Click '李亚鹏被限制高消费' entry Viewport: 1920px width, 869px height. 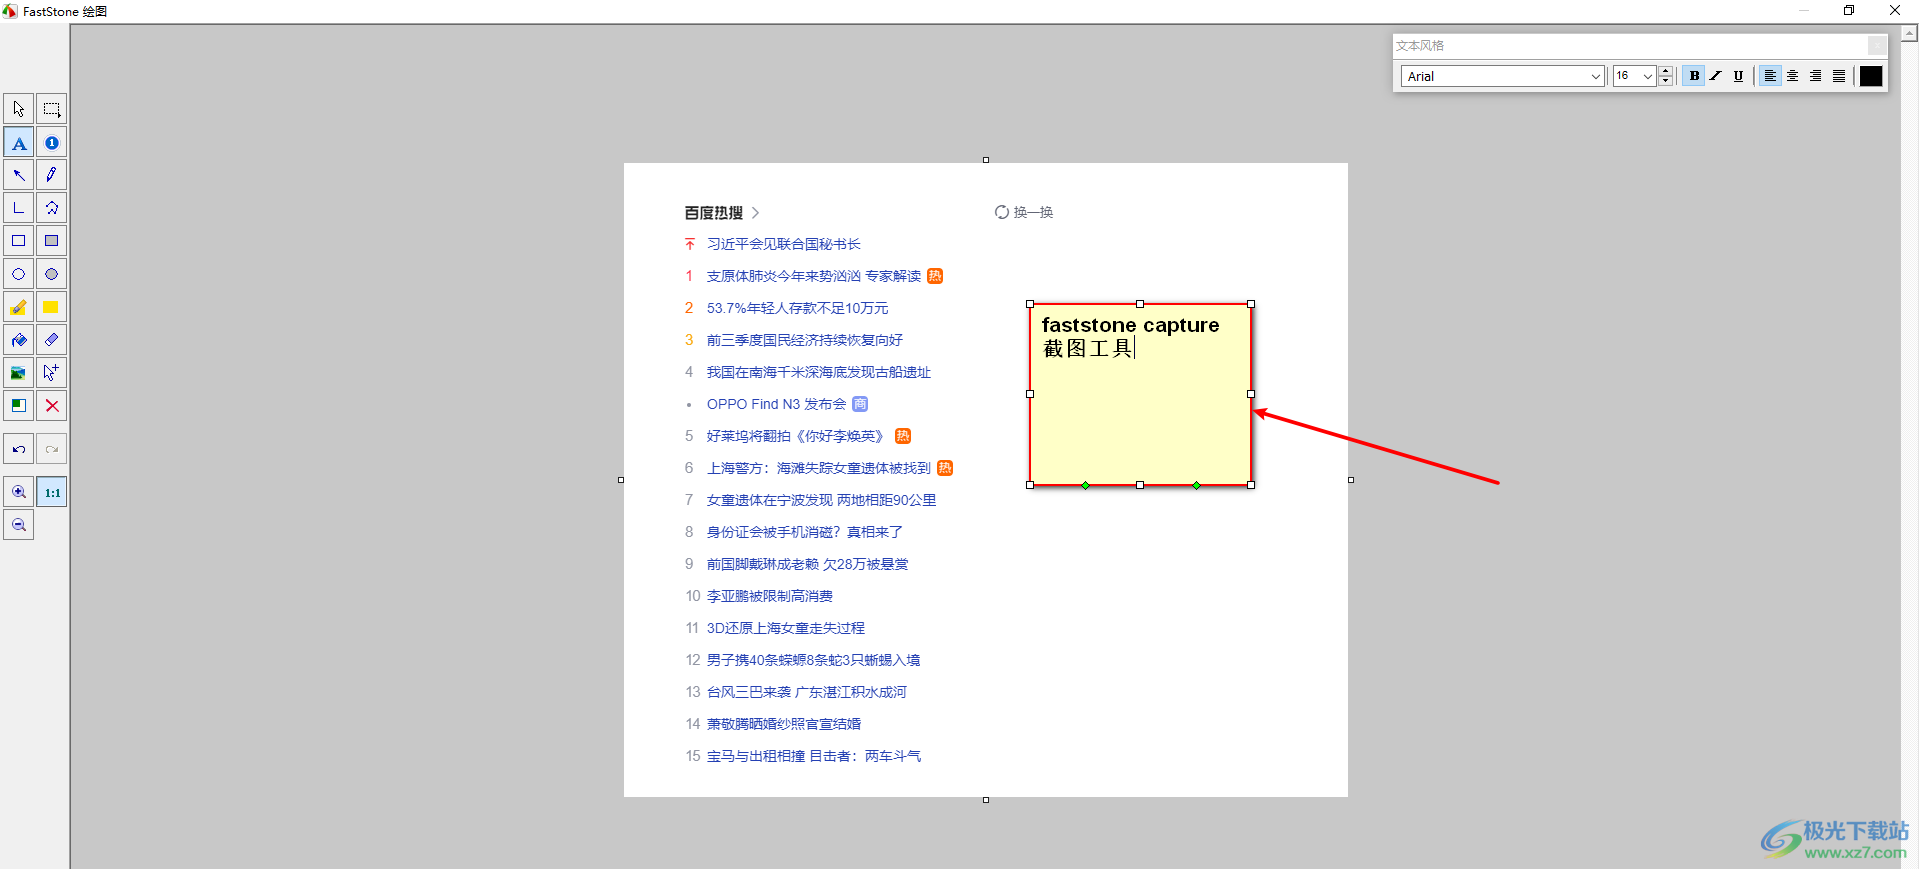click(769, 596)
